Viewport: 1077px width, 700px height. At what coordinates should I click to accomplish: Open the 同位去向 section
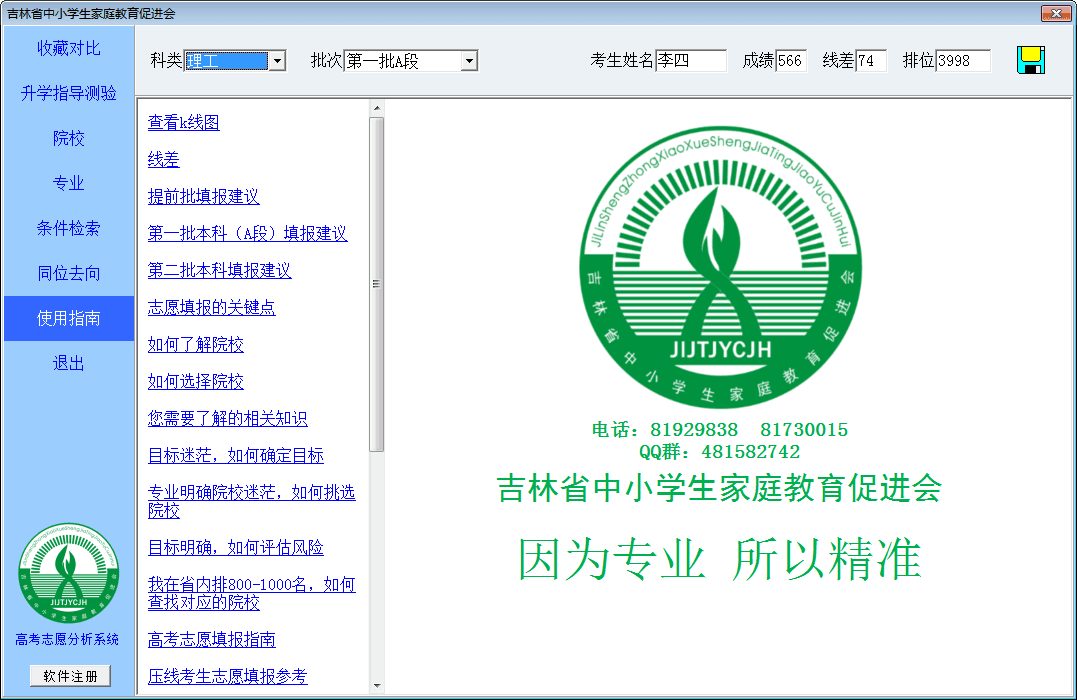pos(69,273)
